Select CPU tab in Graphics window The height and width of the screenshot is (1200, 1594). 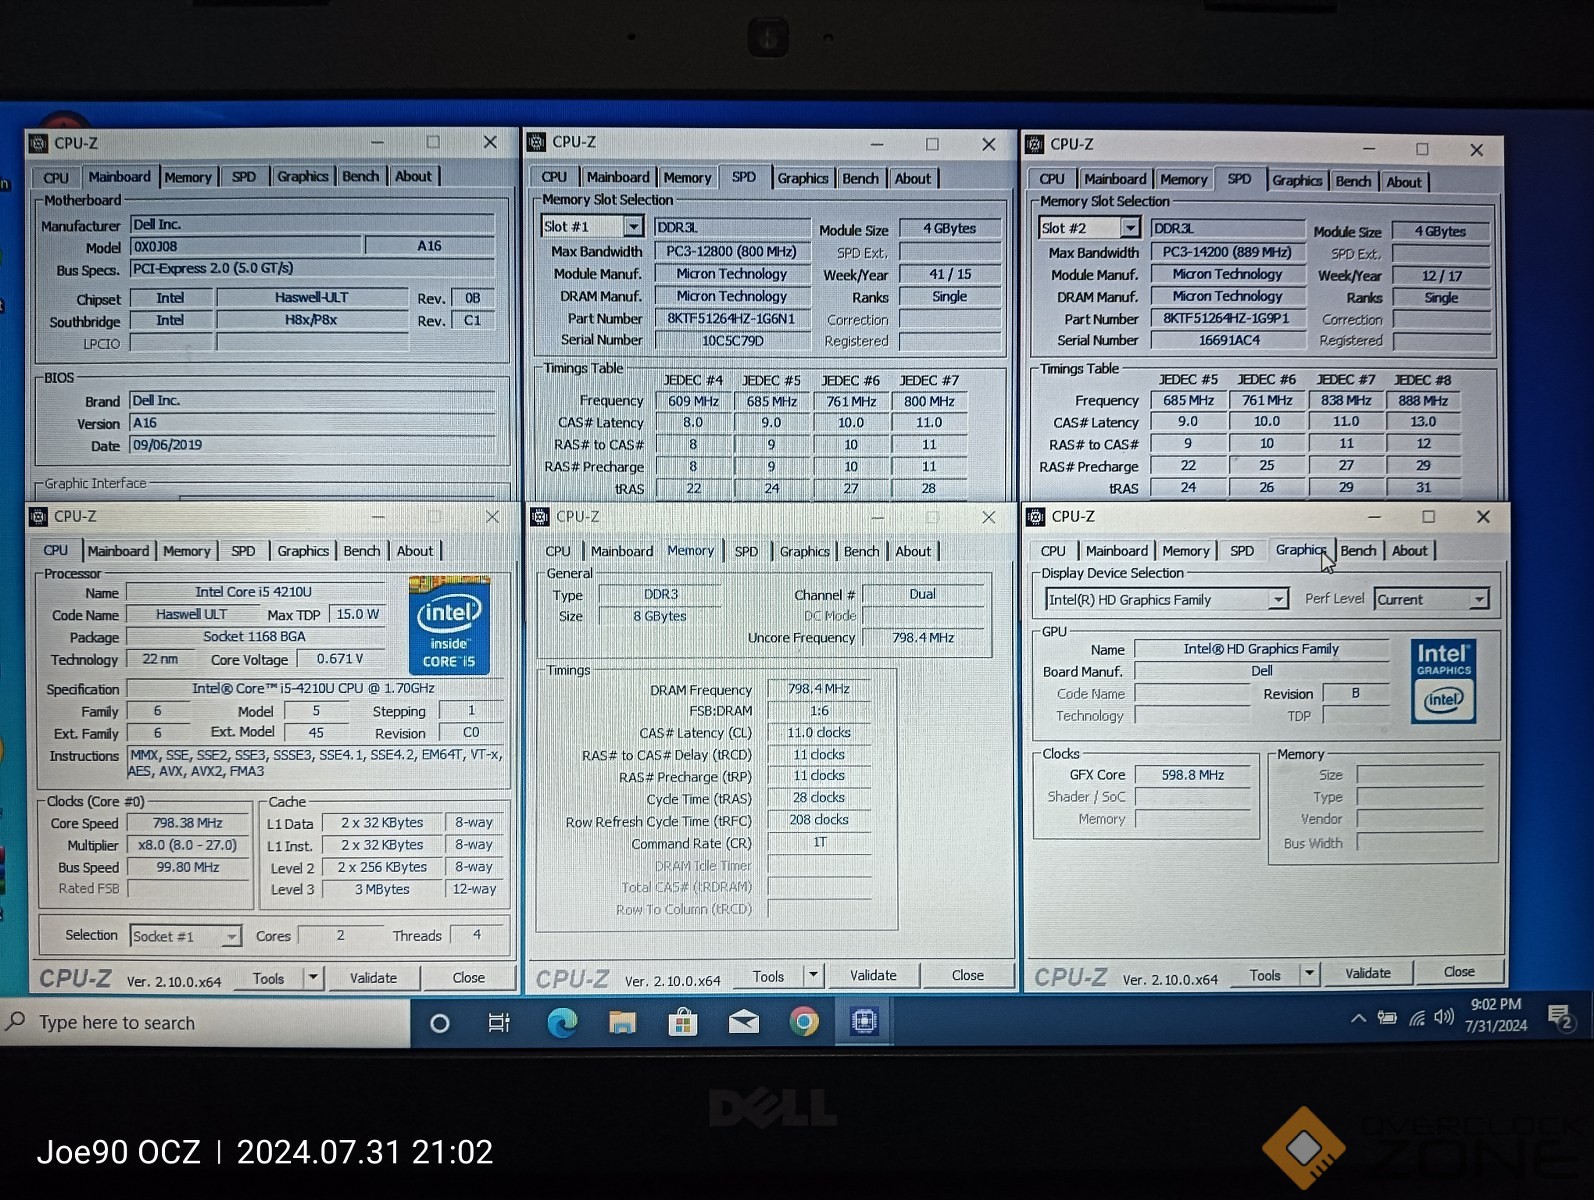click(1053, 551)
